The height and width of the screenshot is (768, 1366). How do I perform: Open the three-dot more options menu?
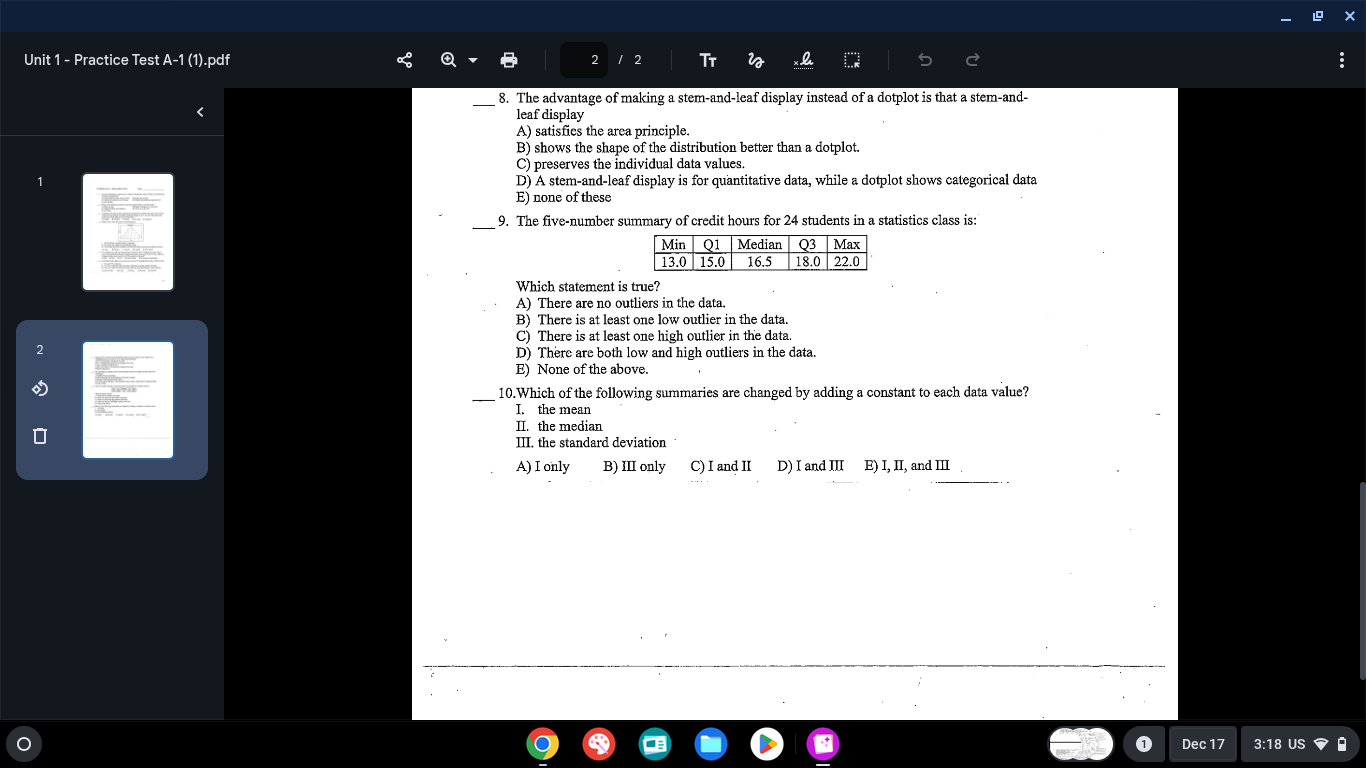(1341, 60)
